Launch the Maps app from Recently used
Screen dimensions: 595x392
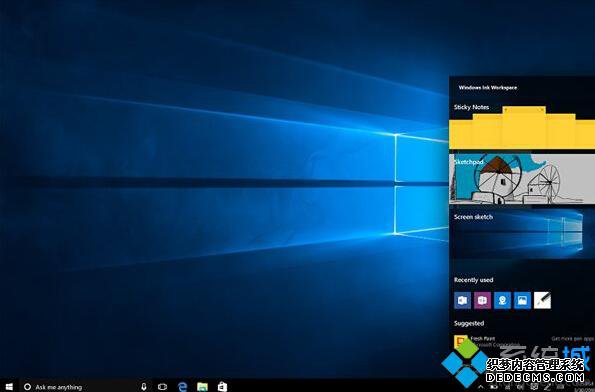click(x=502, y=300)
